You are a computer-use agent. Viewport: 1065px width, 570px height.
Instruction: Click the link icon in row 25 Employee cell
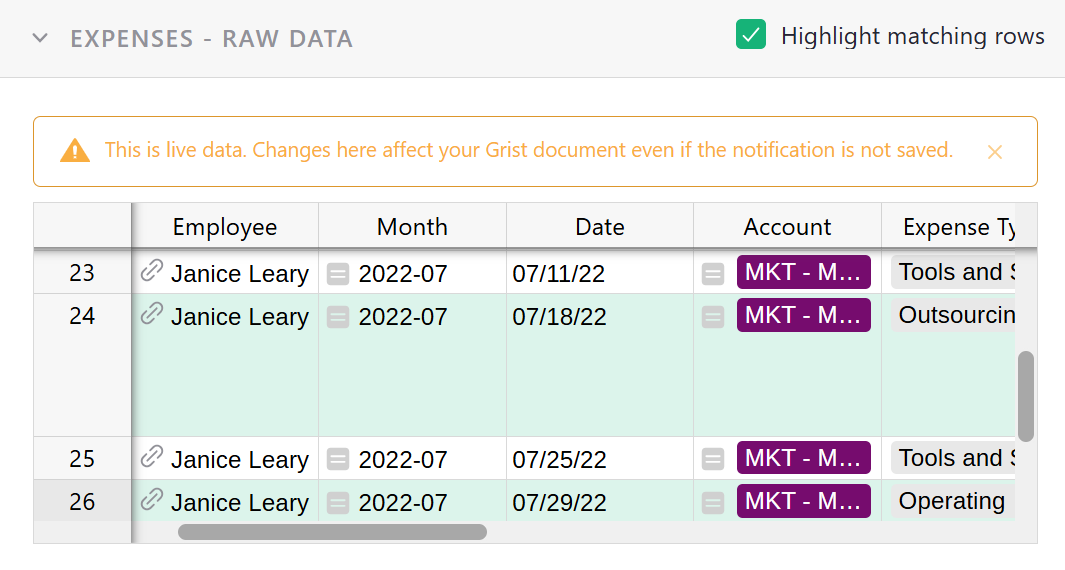pos(151,458)
